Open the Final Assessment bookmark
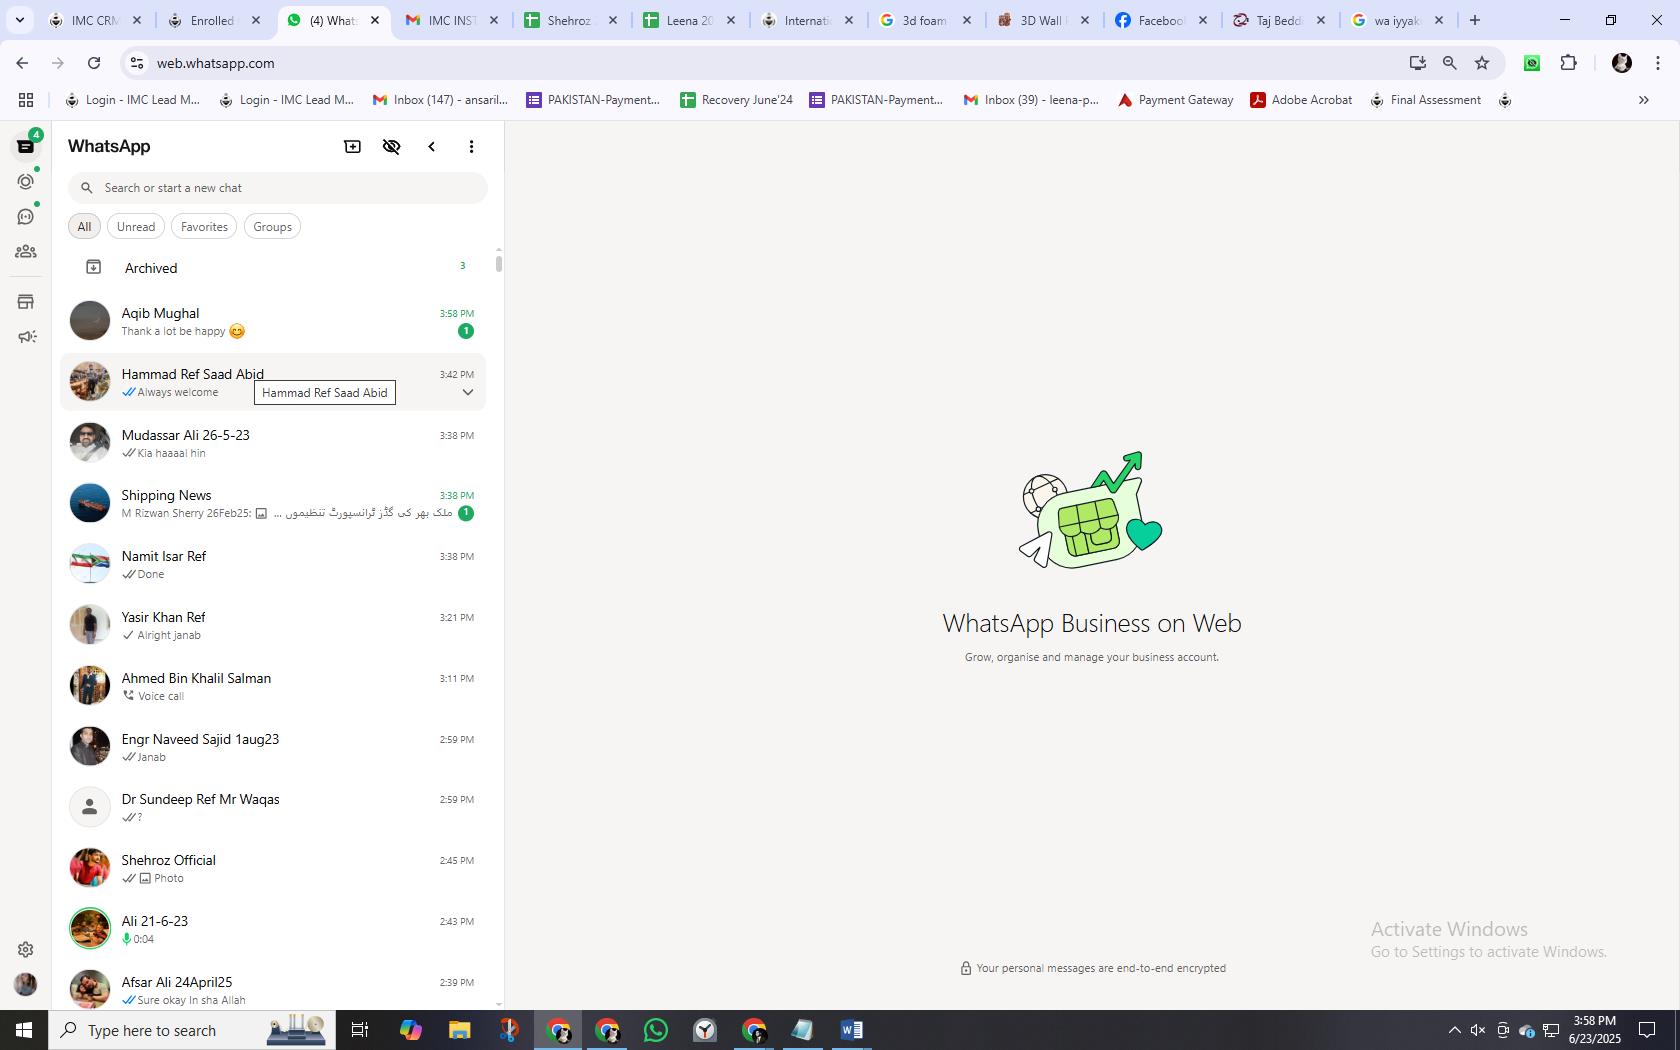1680x1050 pixels. (1425, 100)
